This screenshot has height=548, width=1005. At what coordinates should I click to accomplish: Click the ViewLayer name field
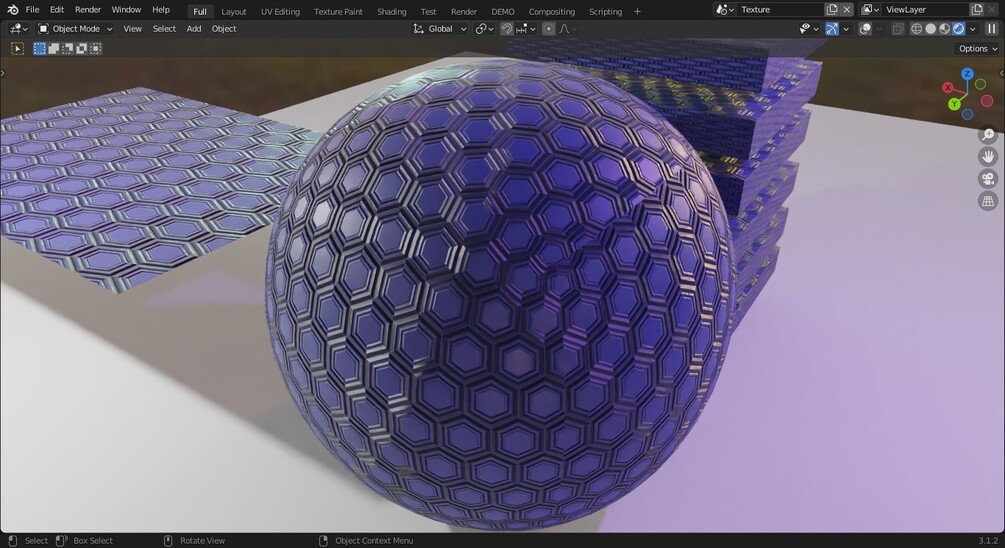(925, 10)
